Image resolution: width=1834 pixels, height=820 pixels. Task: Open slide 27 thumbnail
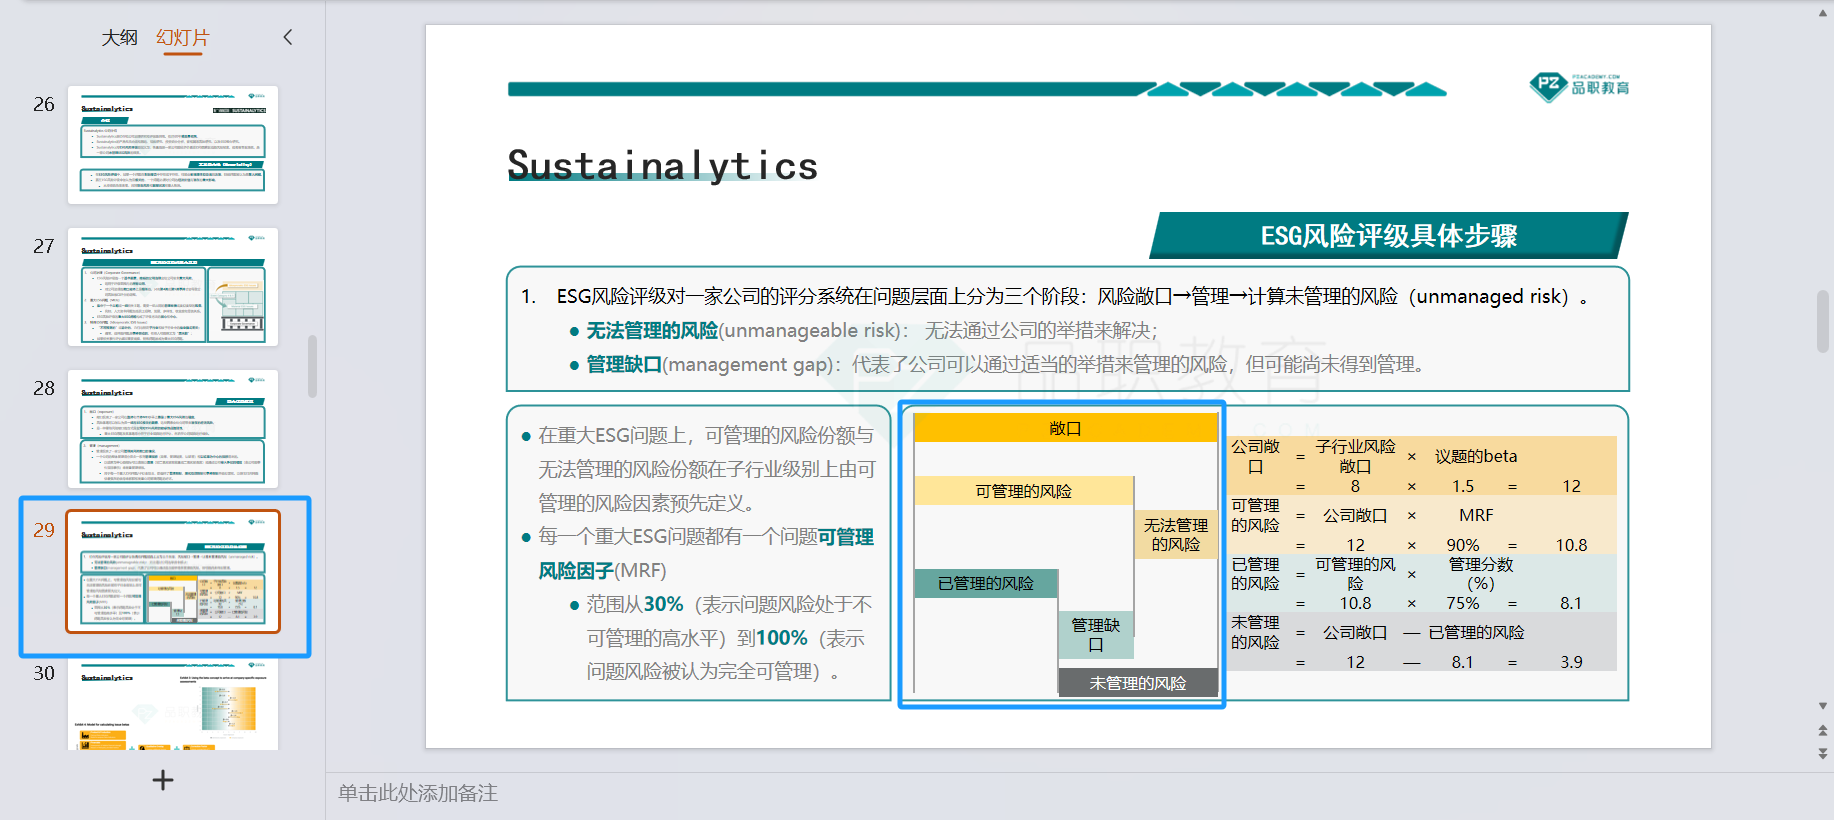tap(173, 287)
